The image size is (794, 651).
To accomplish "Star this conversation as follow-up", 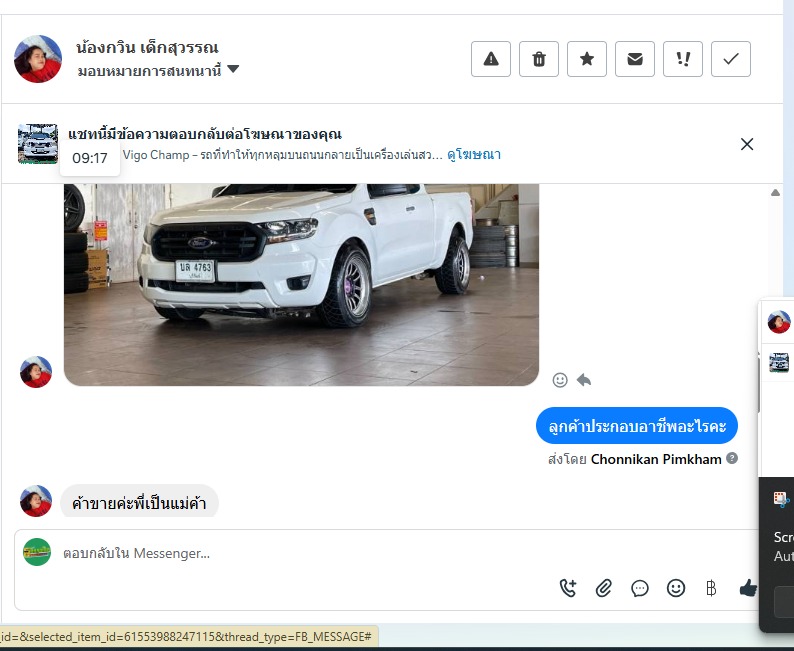I will click(587, 59).
